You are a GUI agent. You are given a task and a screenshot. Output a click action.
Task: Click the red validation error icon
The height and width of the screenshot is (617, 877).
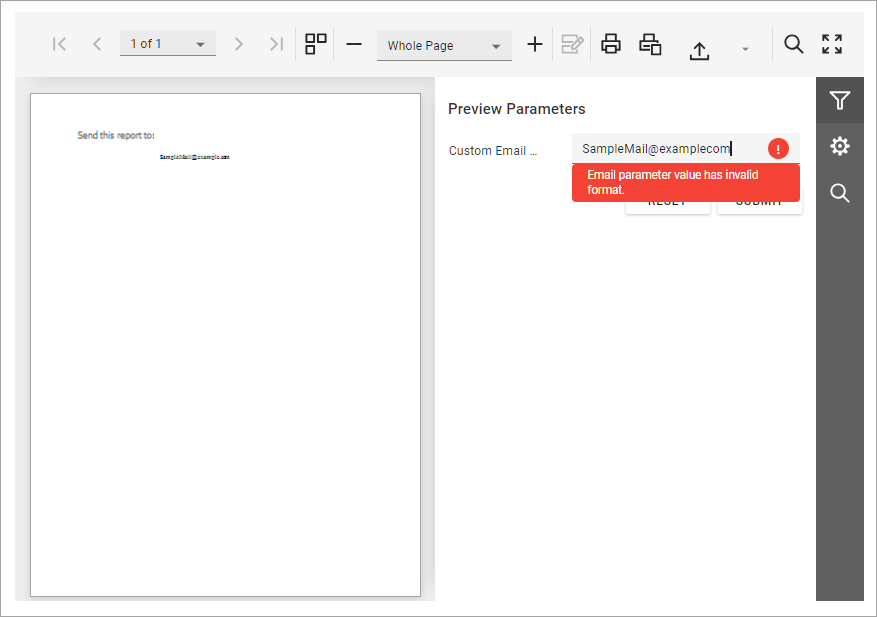point(778,149)
